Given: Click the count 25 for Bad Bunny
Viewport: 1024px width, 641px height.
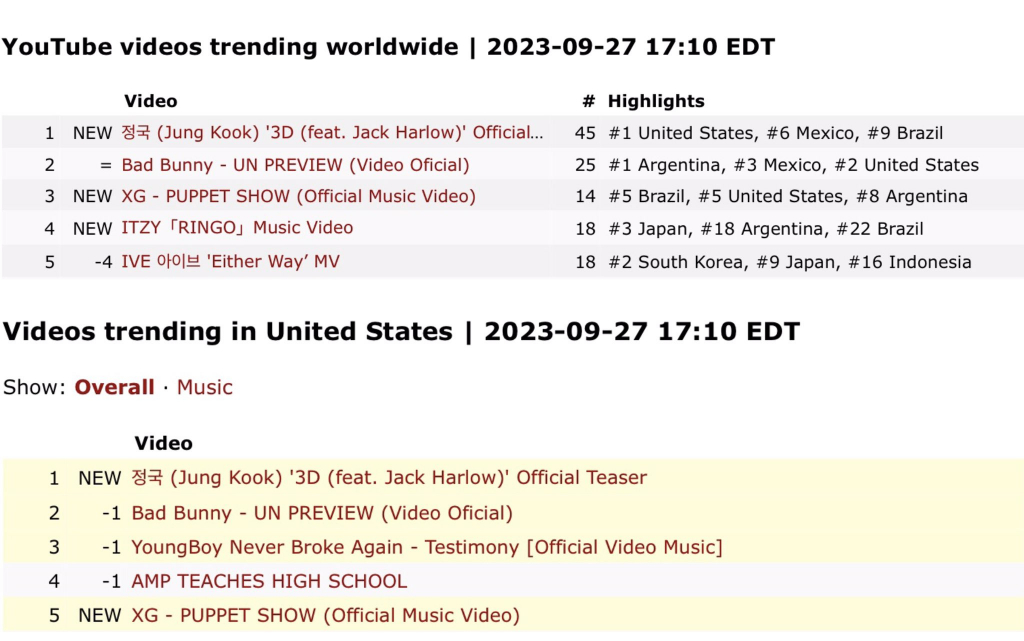Looking at the screenshot, I should tap(585, 165).
